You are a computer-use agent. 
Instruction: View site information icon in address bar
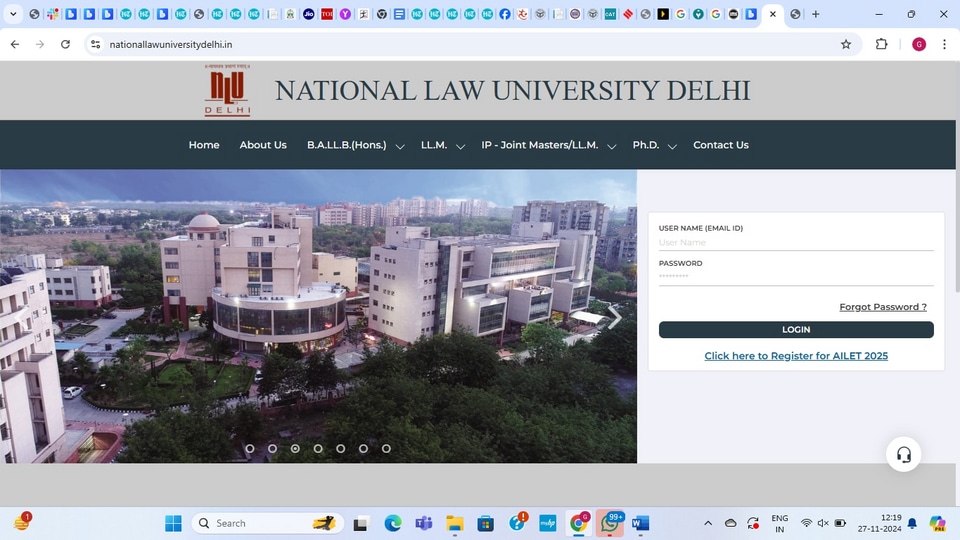[x=96, y=44]
